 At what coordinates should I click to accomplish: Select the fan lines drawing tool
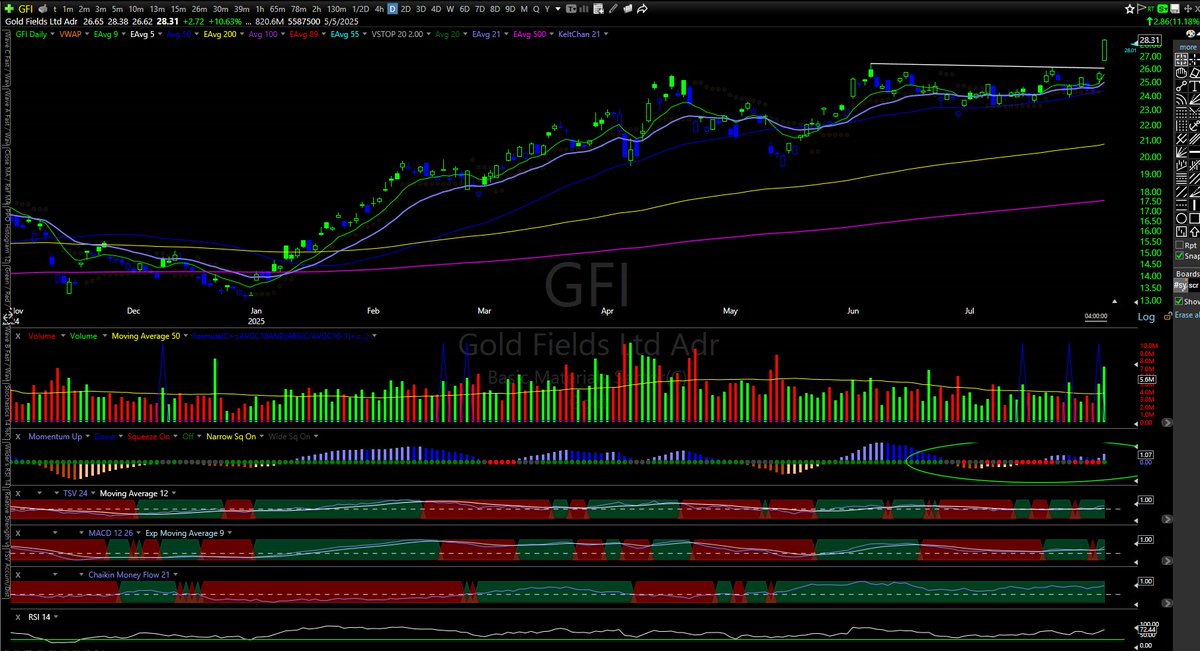pos(1181,153)
